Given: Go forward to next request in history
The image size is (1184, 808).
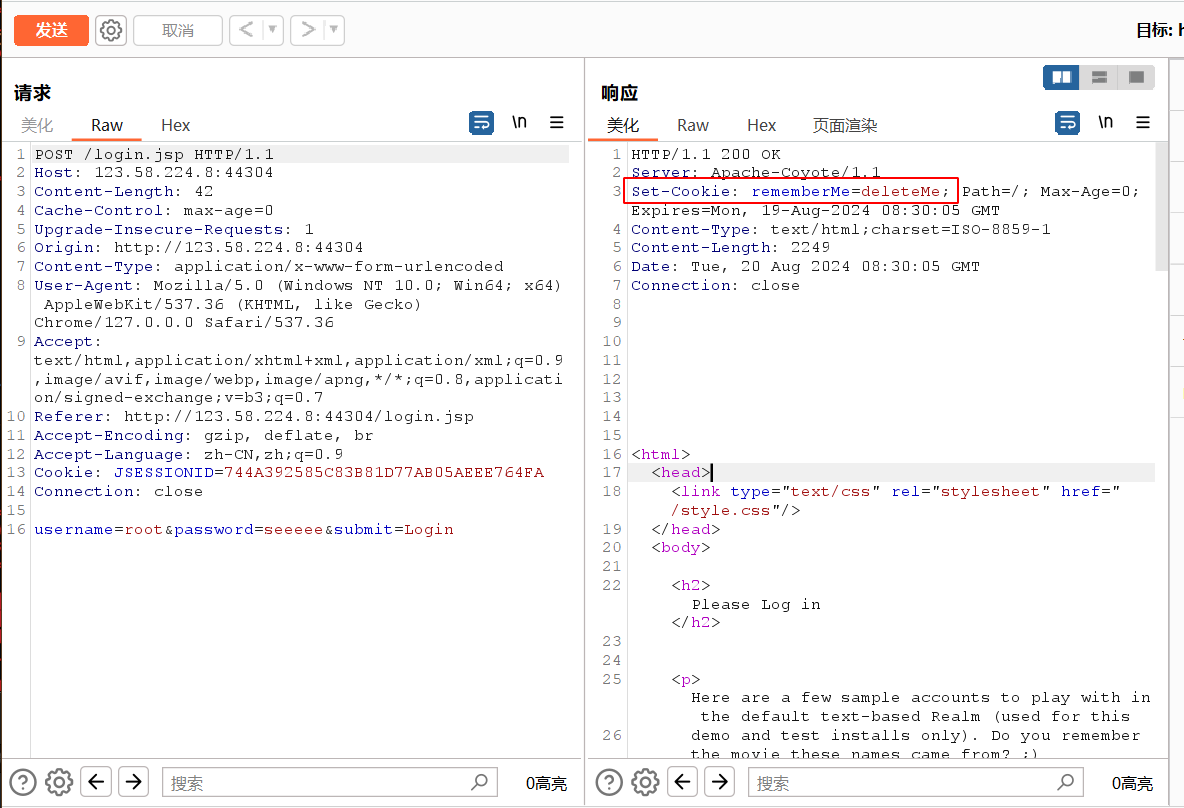Looking at the screenshot, I should [307, 30].
